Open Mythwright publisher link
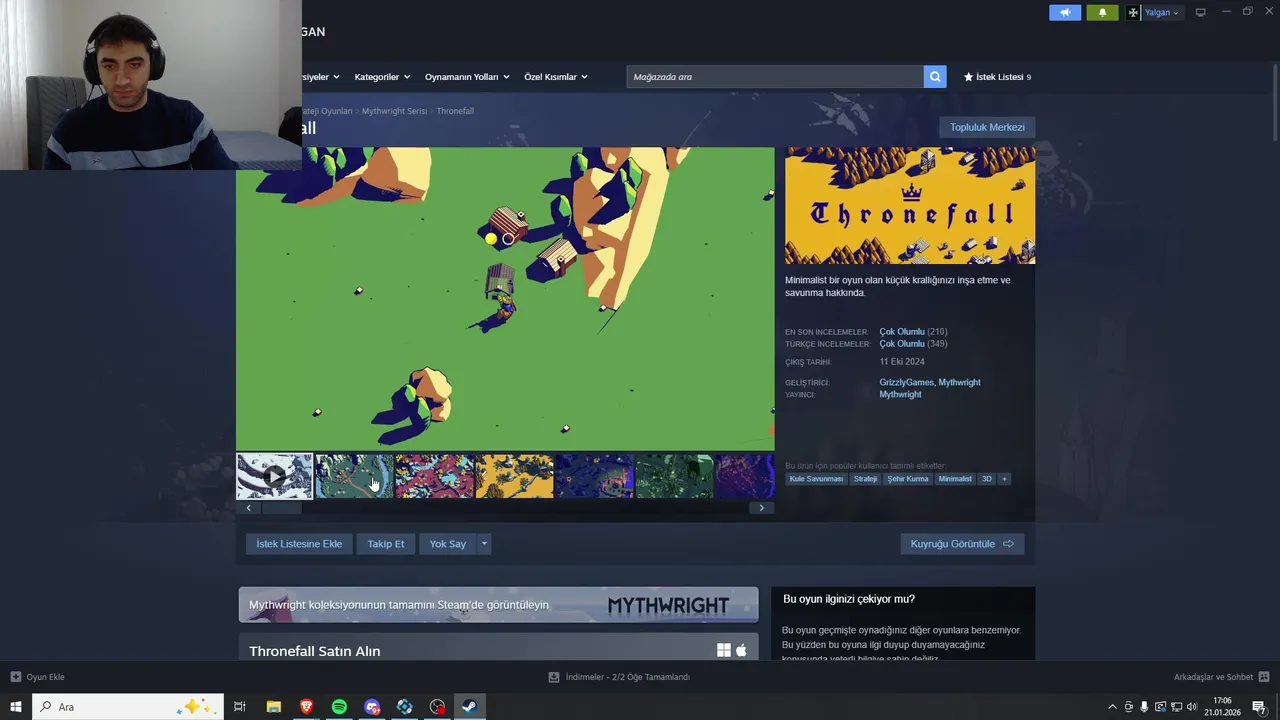Screen dimensions: 1280x720 click(900, 394)
